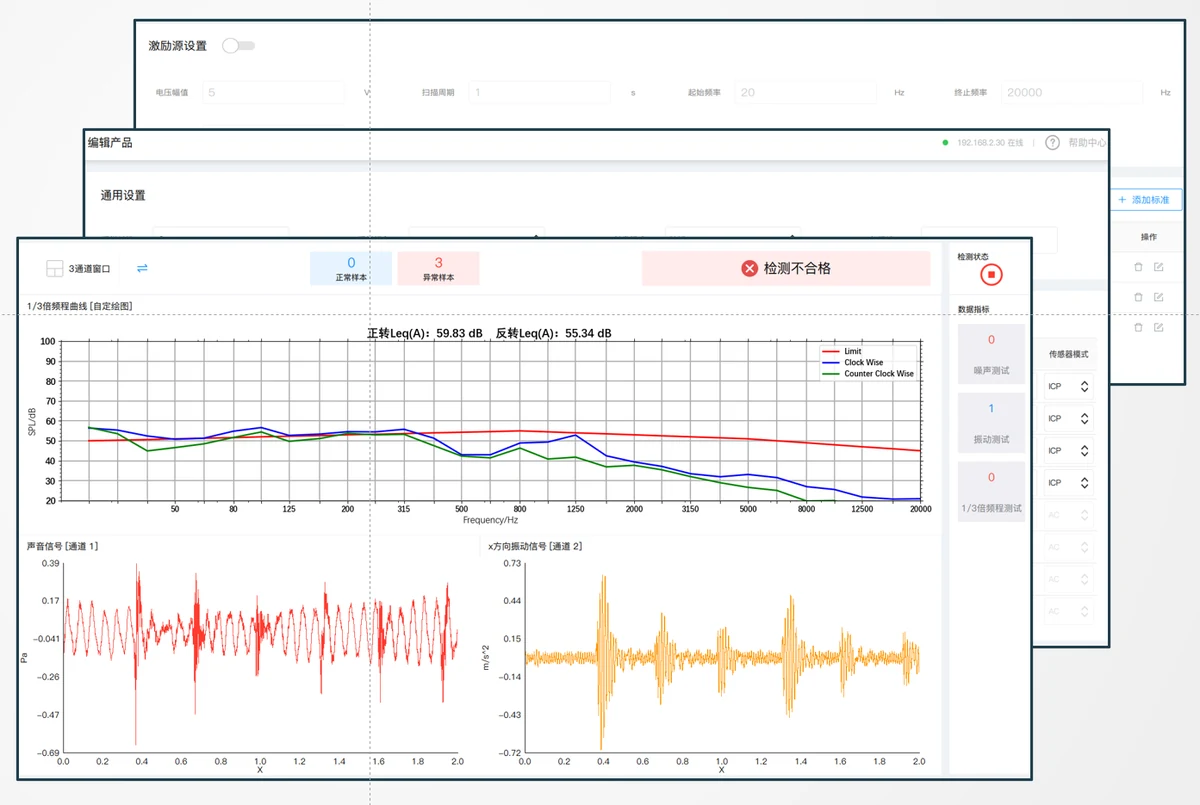Click the red X icon beside 检测不合格

750,268
